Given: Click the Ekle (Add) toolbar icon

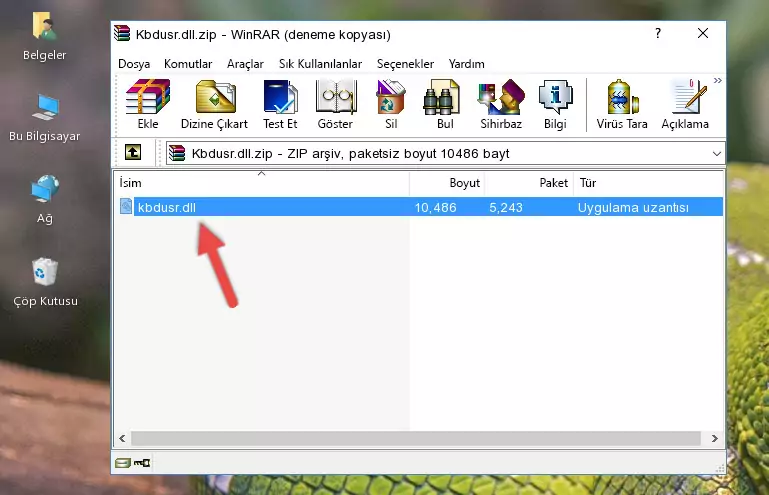Looking at the screenshot, I should click(x=148, y=104).
